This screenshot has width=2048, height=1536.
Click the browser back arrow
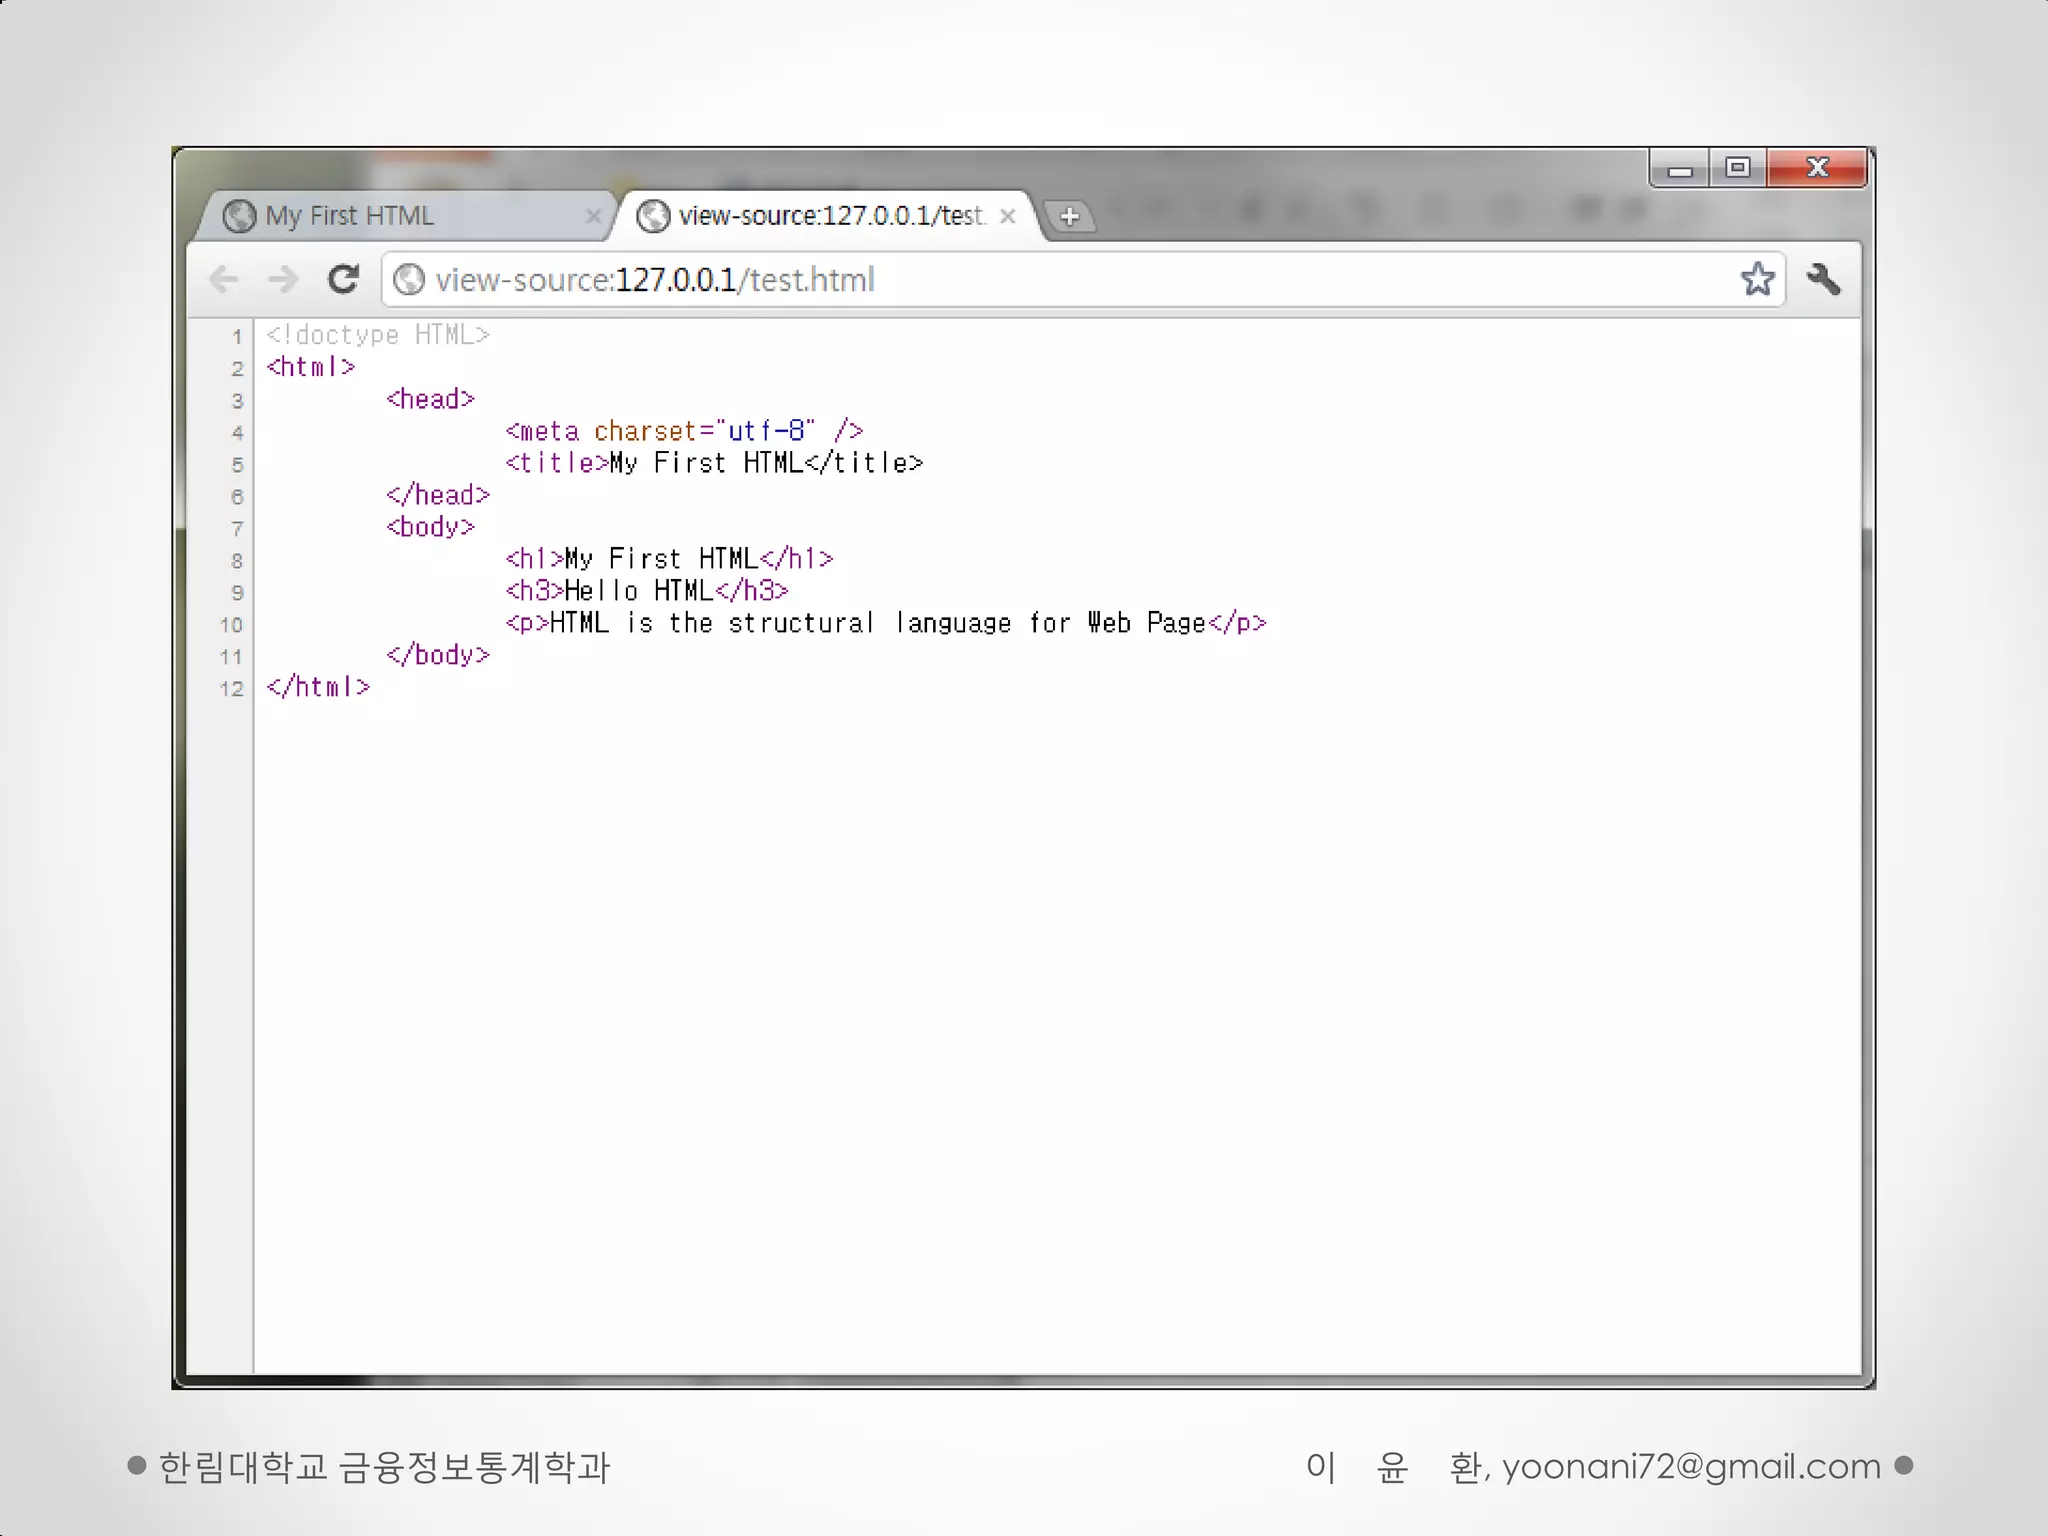click(x=224, y=279)
